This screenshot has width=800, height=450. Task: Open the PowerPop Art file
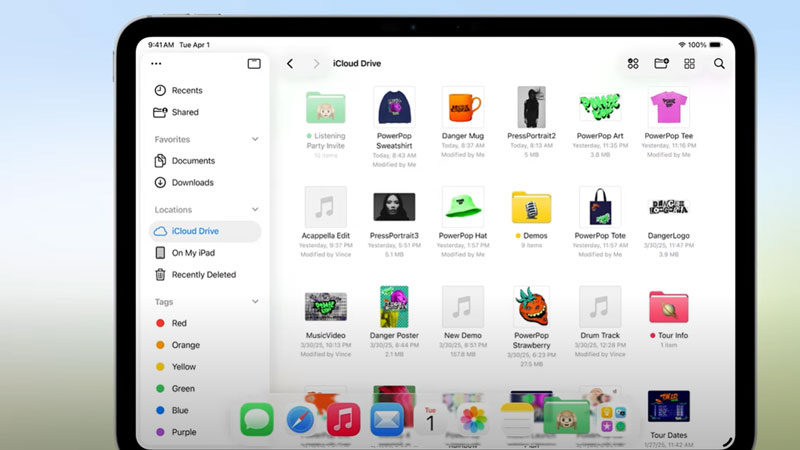tap(600, 107)
